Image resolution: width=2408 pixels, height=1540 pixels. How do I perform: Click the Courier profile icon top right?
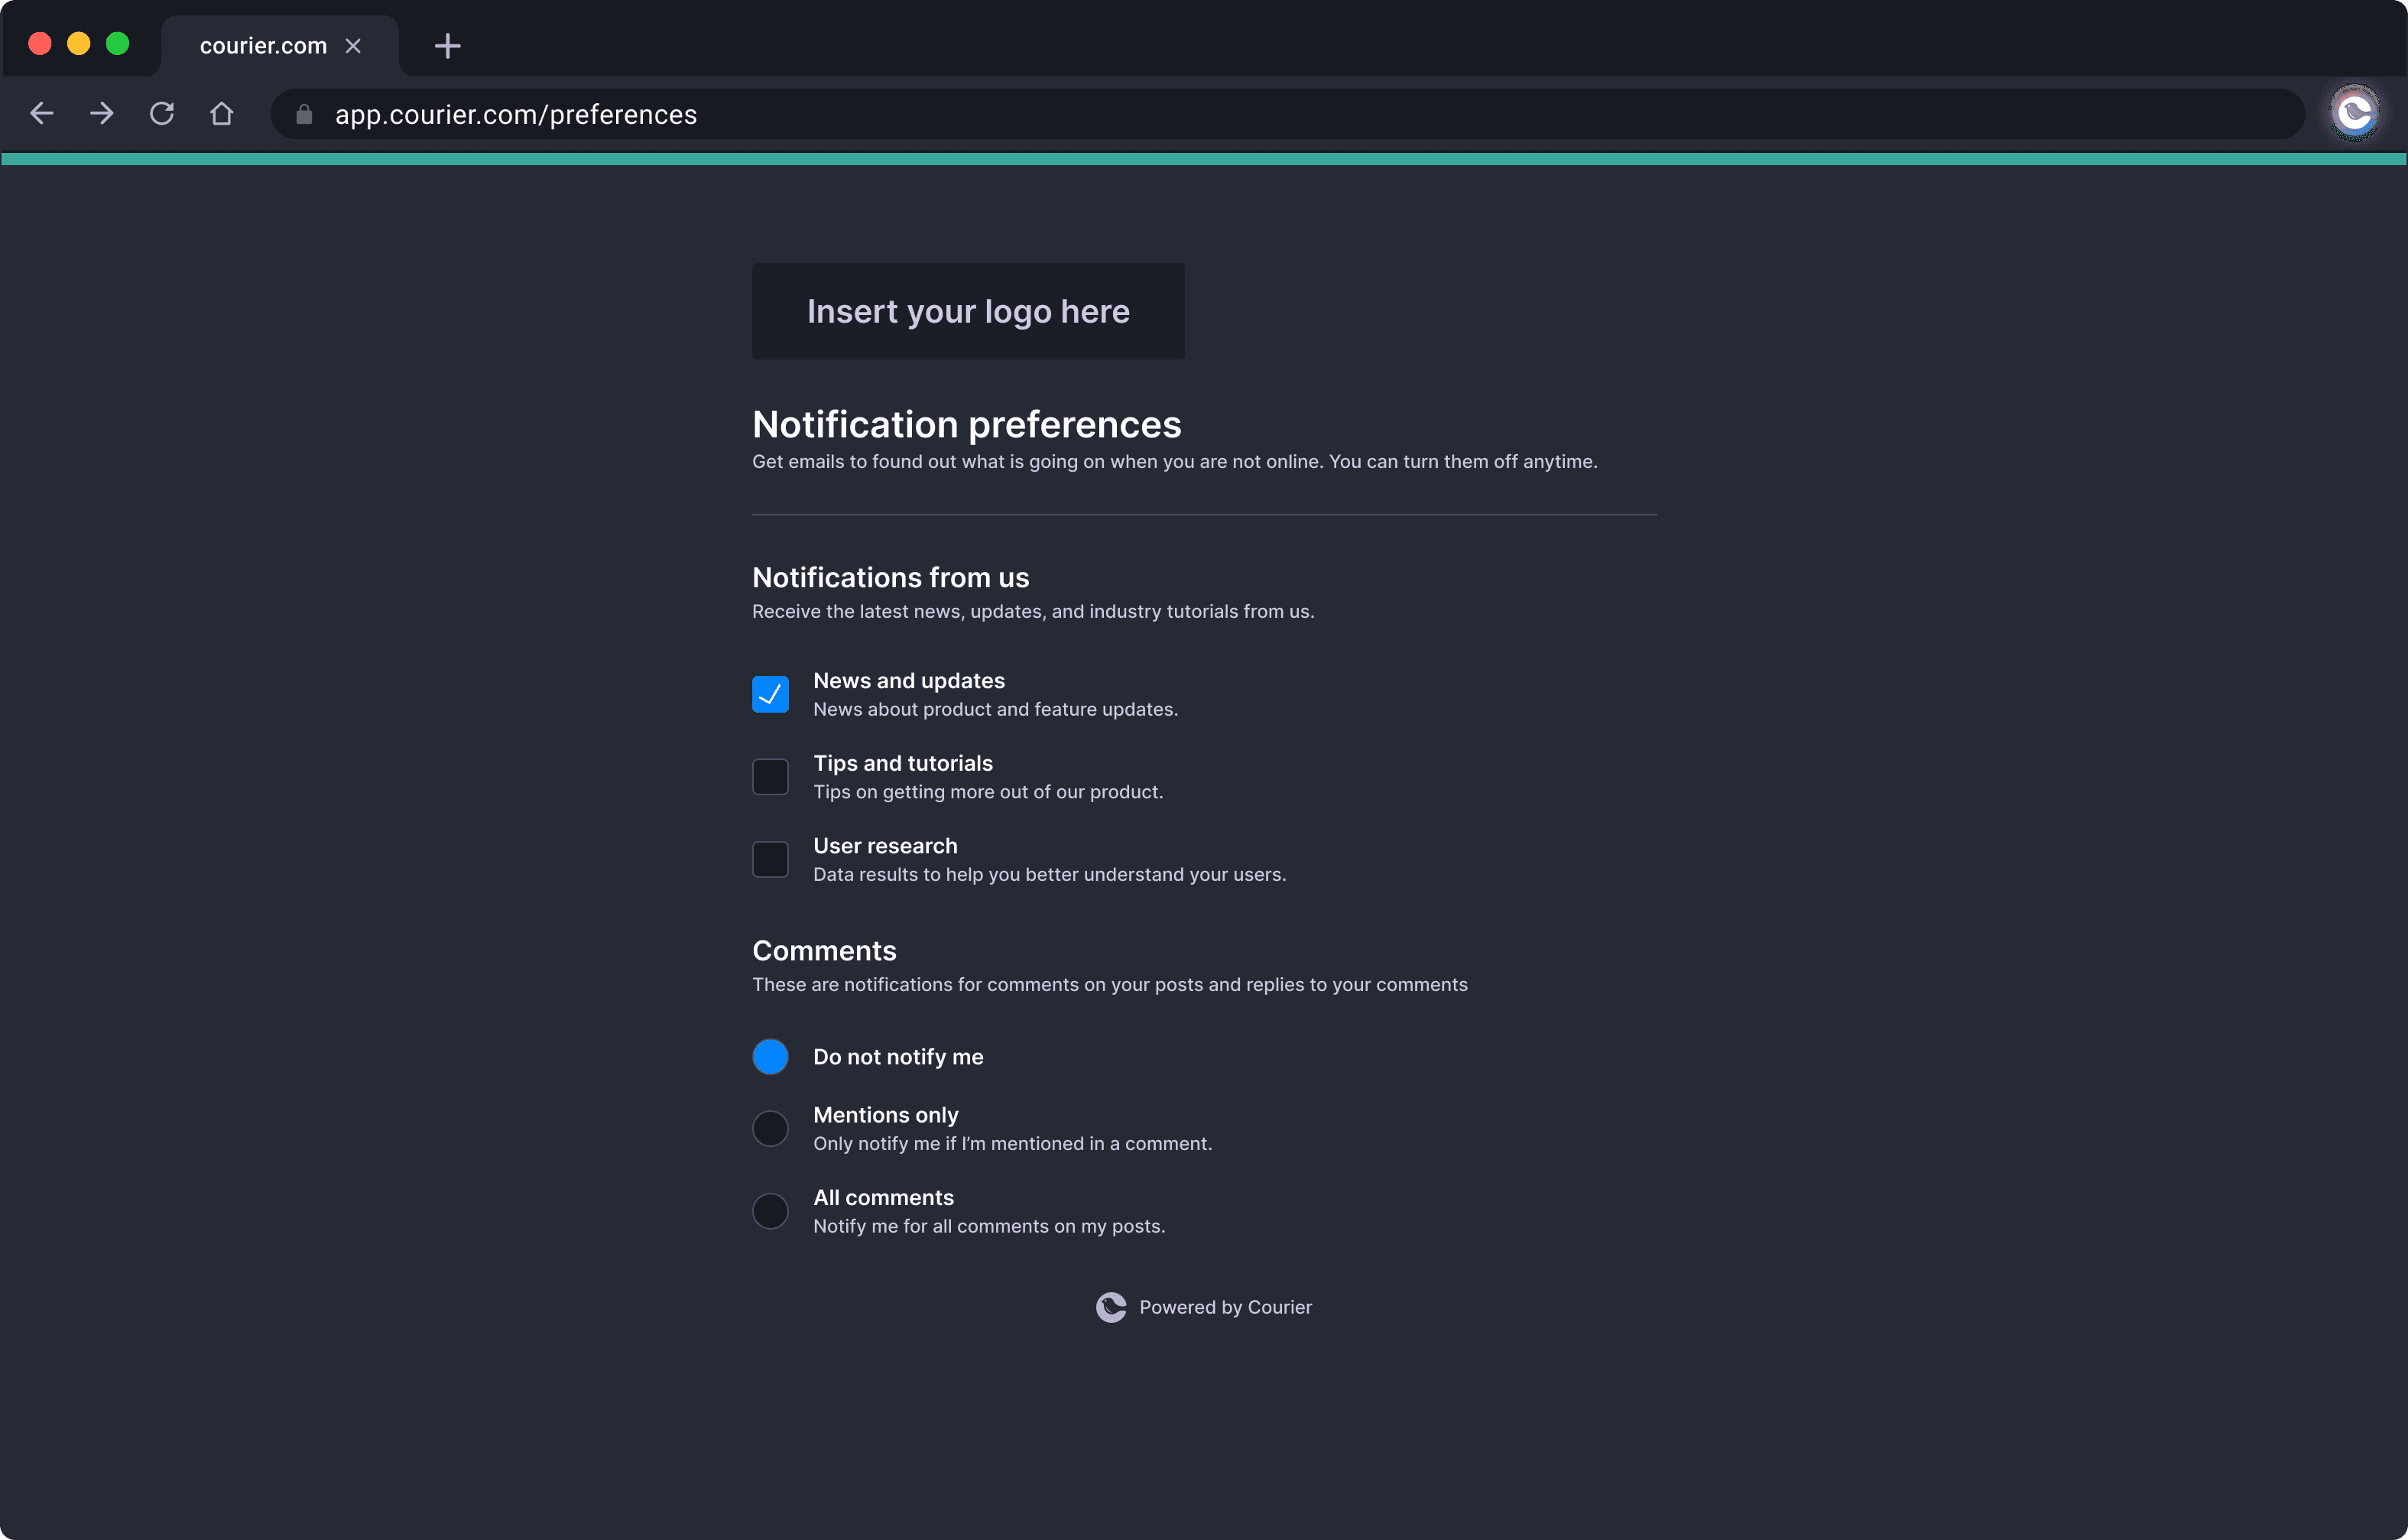coord(2353,112)
